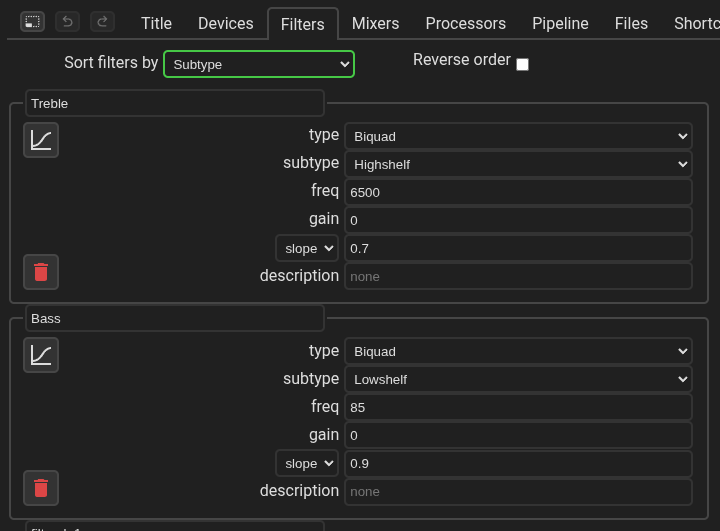
Task: Go to the Devices tab
Action: click(225, 23)
